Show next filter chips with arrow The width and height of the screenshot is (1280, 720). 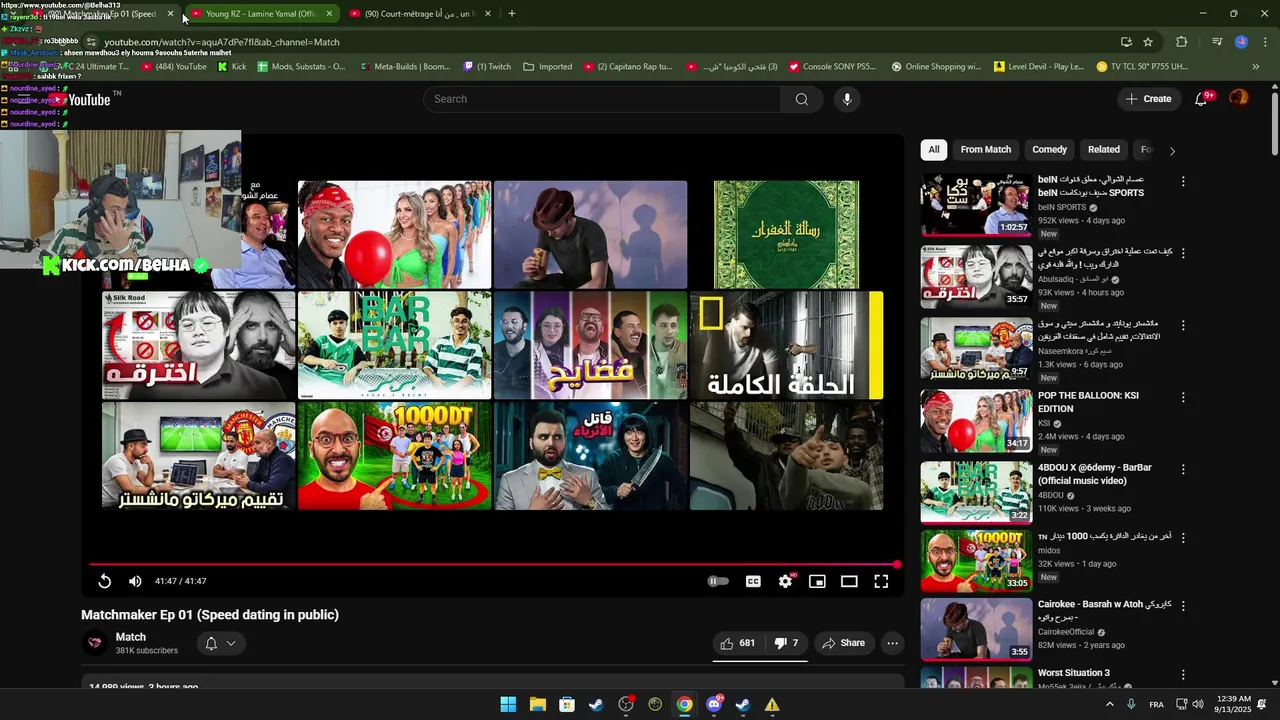click(x=1172, y=150)
